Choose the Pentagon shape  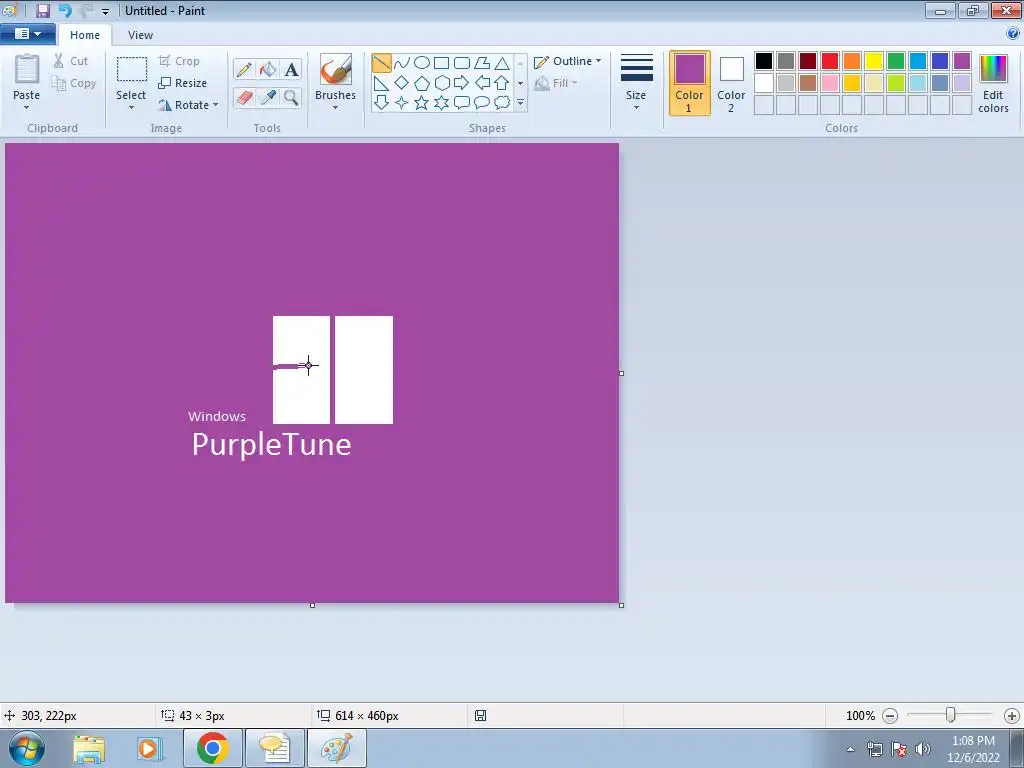pyautogui.click(x=422, y=83)
